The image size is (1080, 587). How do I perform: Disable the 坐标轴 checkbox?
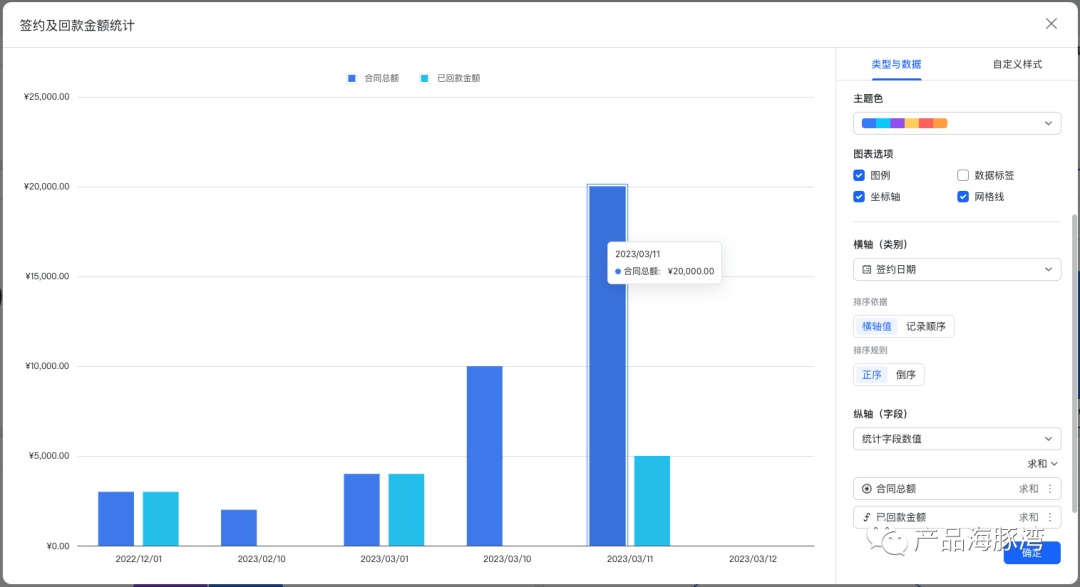(x=859, y=197)
